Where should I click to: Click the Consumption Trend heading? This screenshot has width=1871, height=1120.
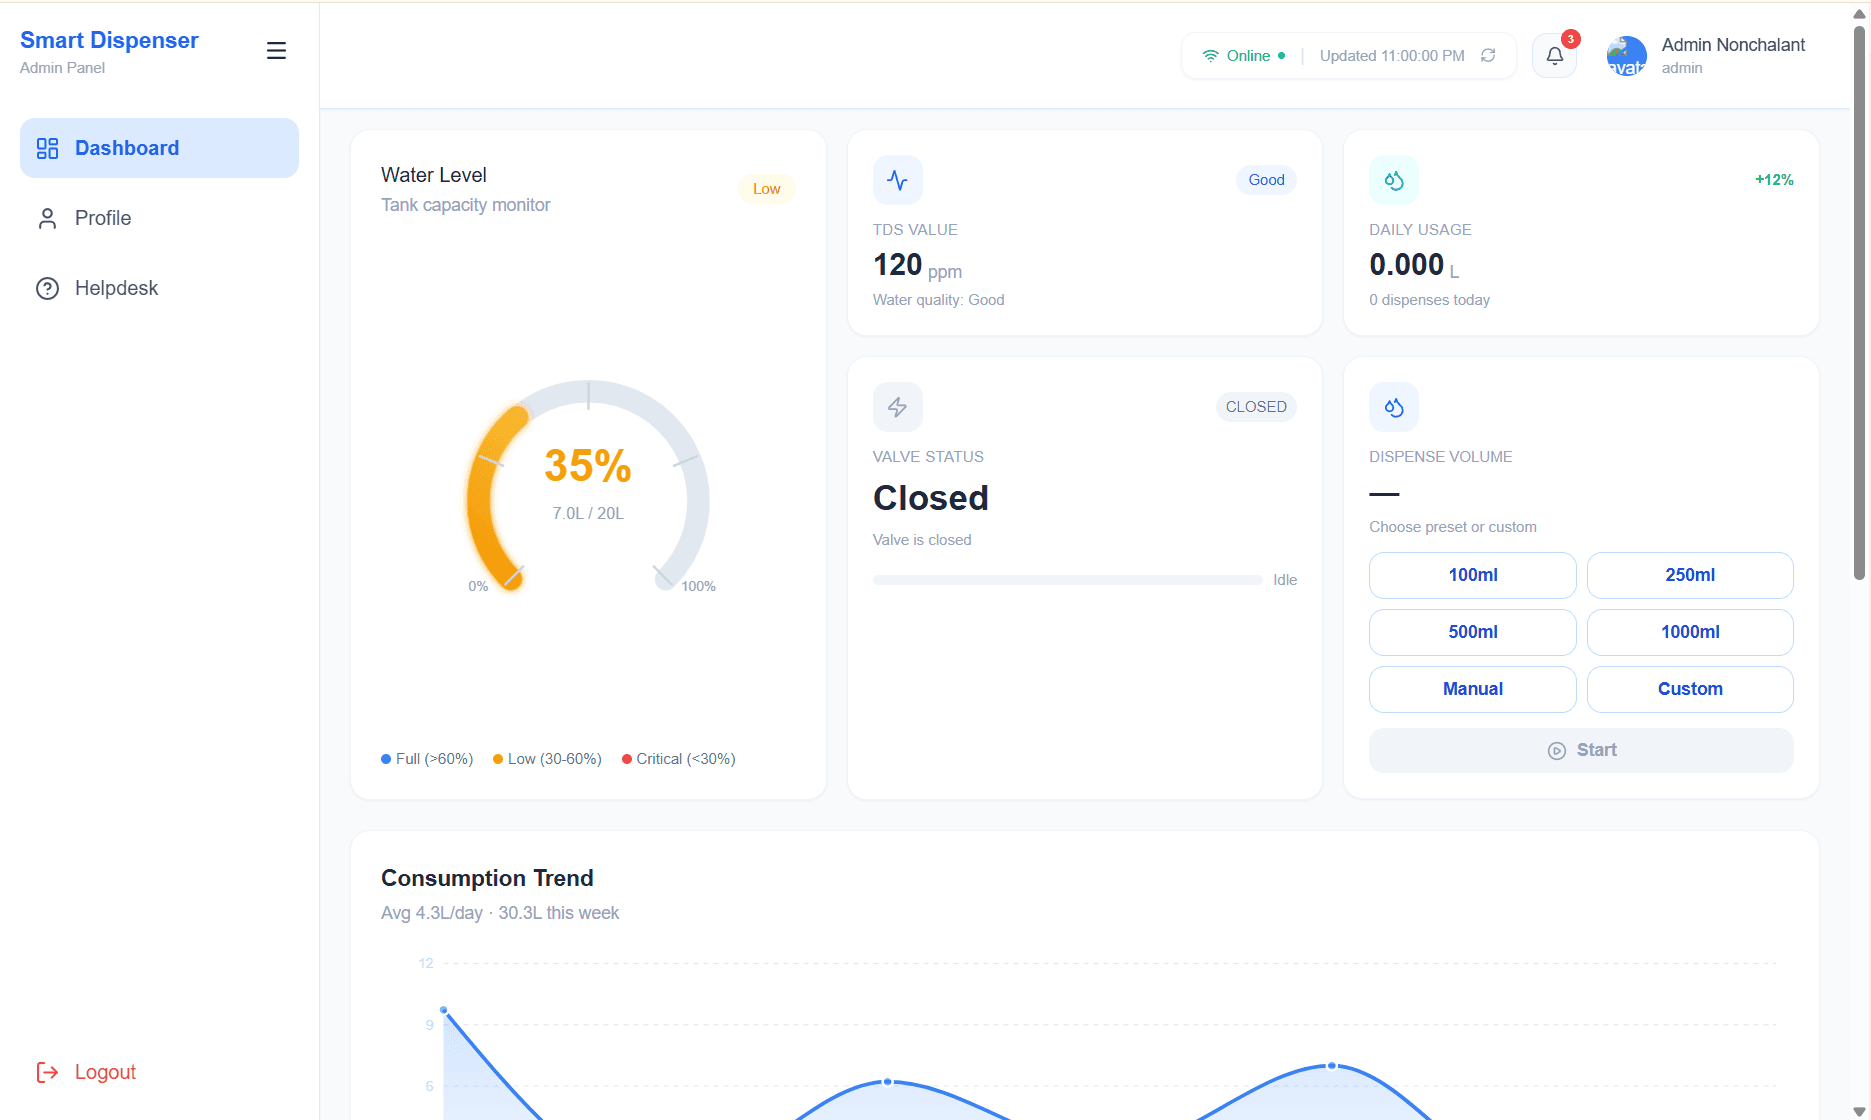pyautogui.click(x=487, y=878)
